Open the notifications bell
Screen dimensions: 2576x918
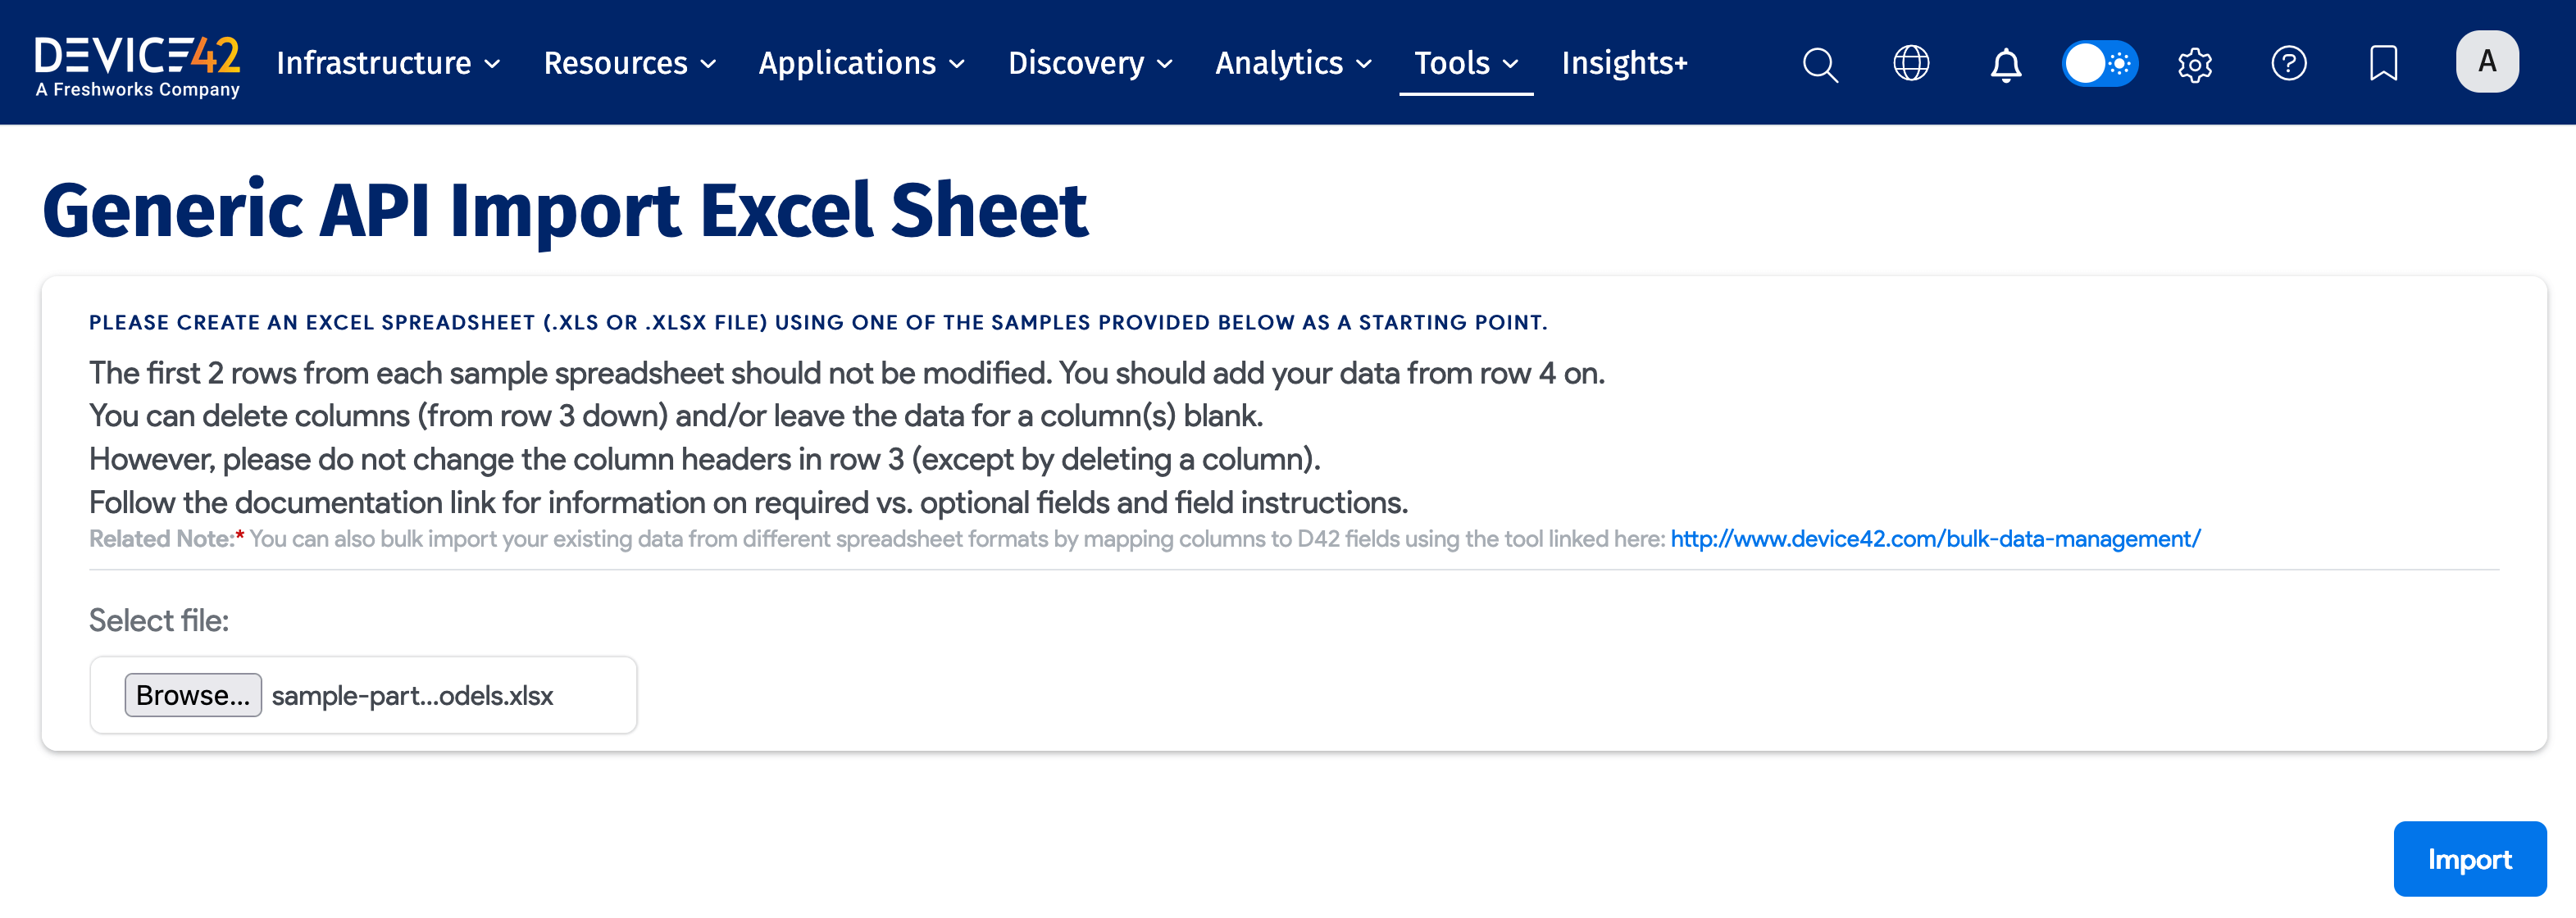click(x=2005, y=64)
